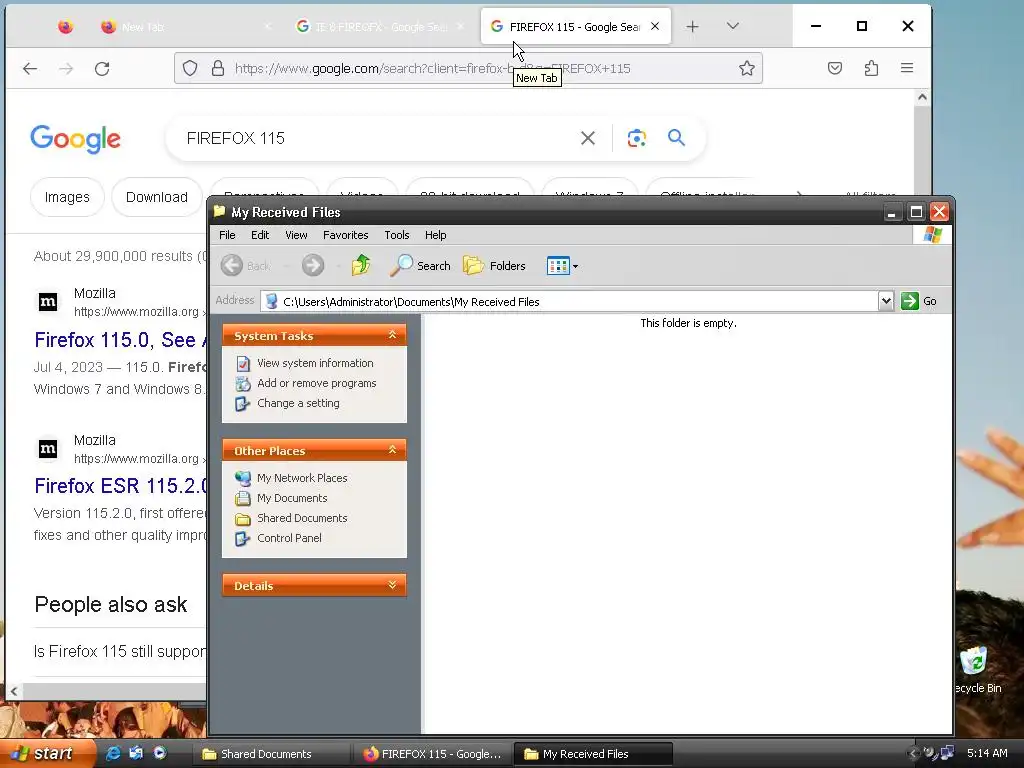The height and width of the screenshot is (768, 1024).
Task: Click Google magnifier search button
Action: tap(676, 138)
